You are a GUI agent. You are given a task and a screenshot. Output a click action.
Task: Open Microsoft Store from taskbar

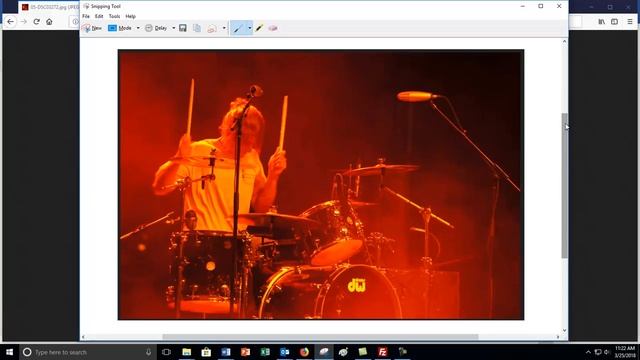click(206, 352)
